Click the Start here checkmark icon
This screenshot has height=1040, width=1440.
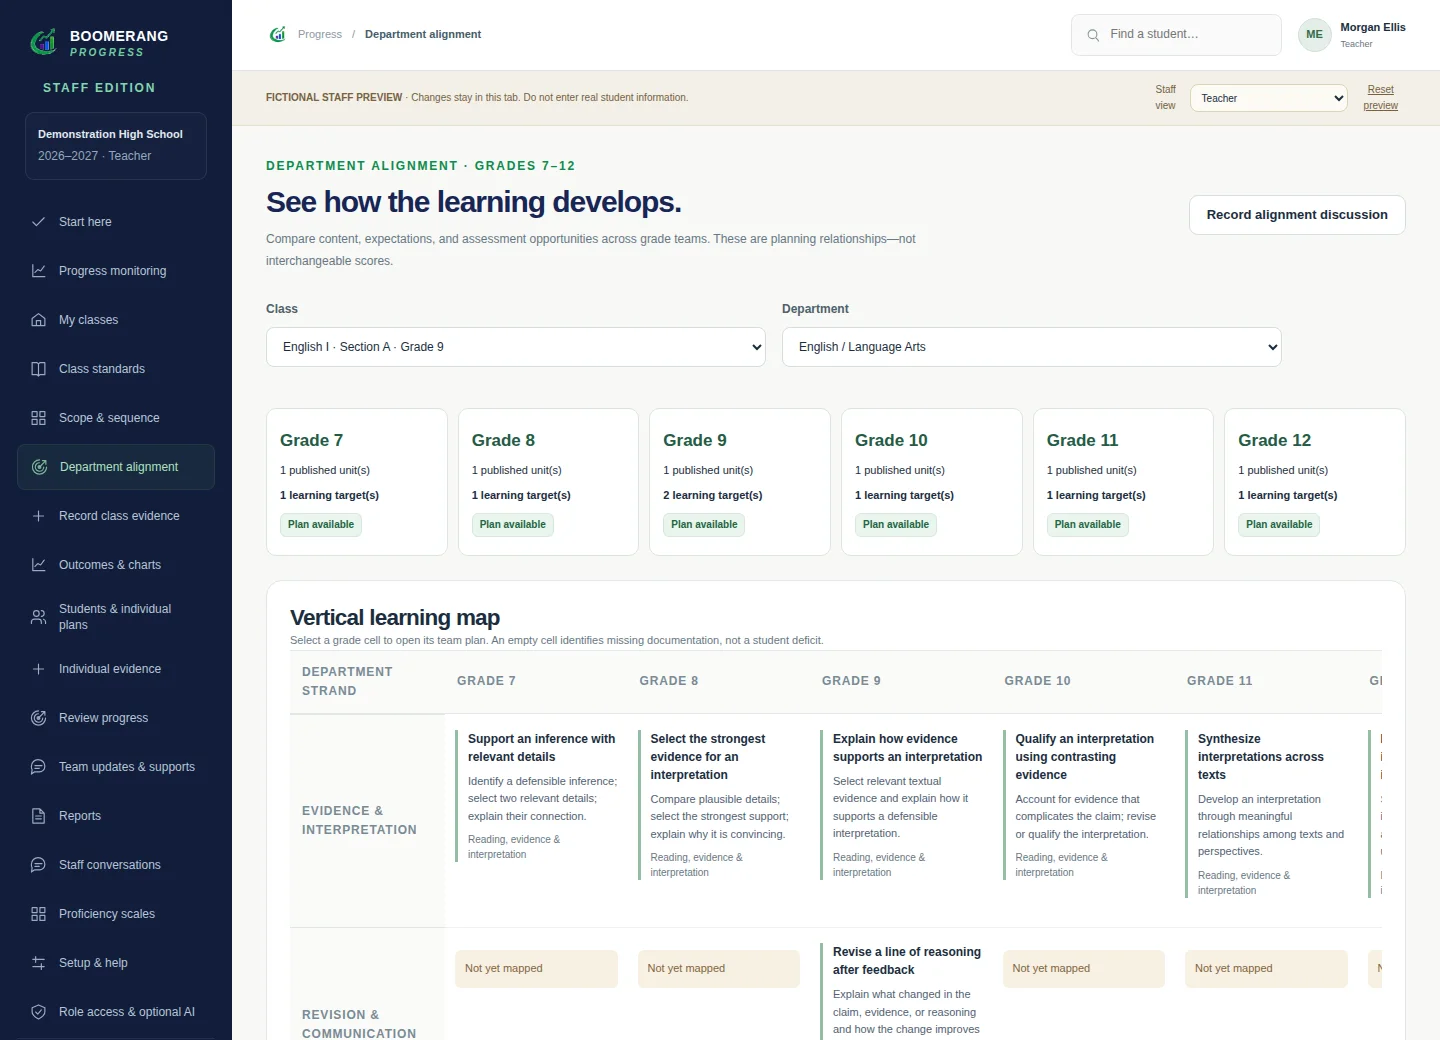pos(38,222)
